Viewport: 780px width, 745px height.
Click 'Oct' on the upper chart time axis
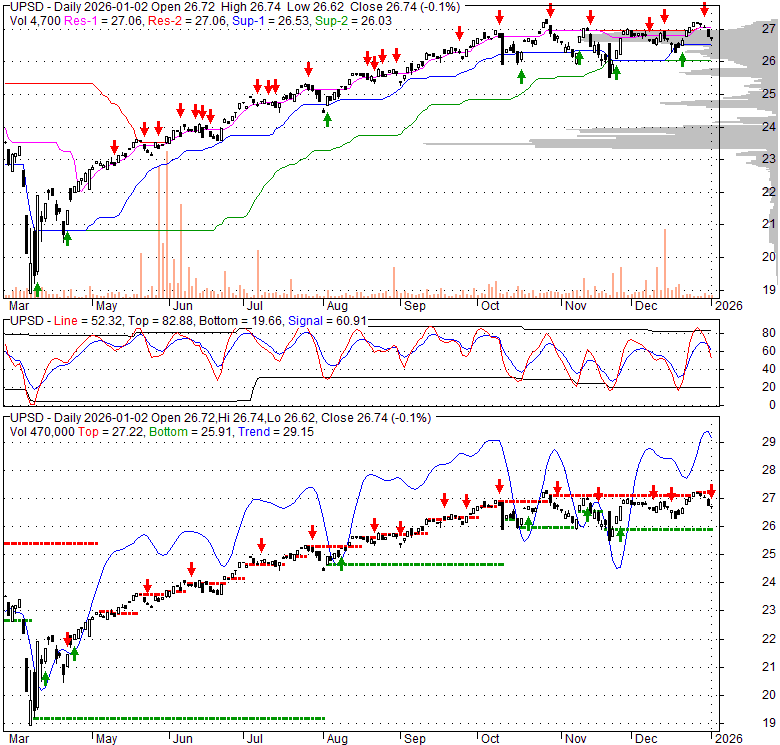(x=490, y=305)
